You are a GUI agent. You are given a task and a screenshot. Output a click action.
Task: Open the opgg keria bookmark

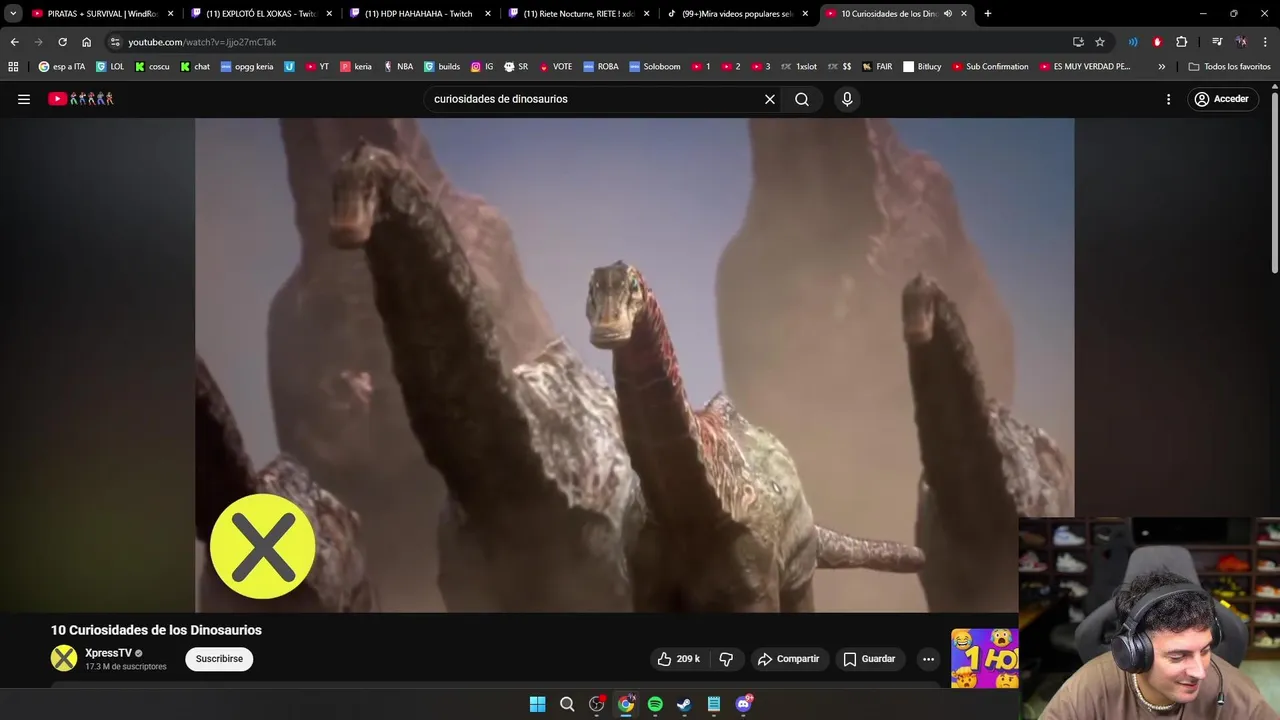pos(247,67)
